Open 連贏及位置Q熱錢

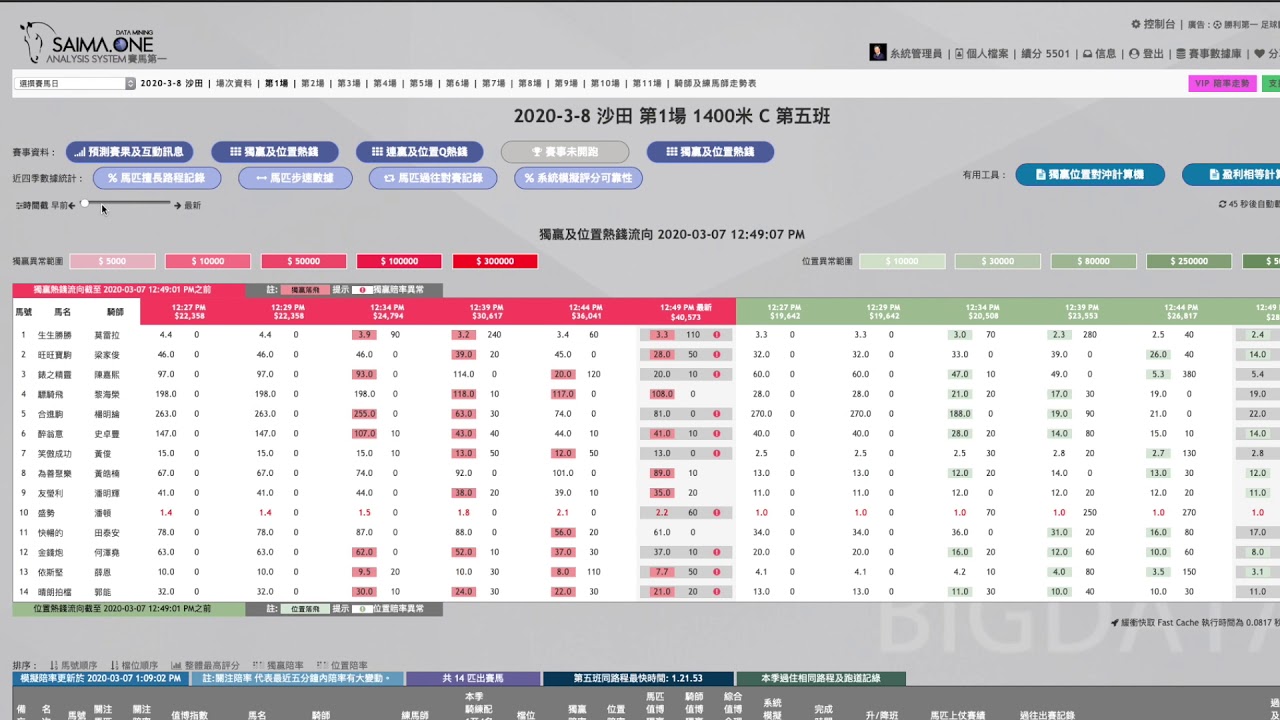click(x=420, y=152)
